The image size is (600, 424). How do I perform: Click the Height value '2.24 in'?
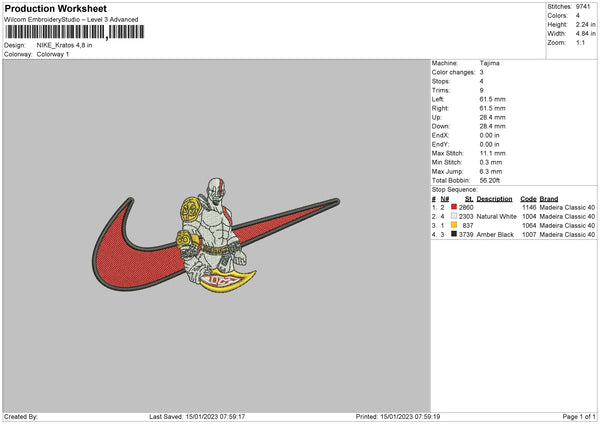point(585,24)
